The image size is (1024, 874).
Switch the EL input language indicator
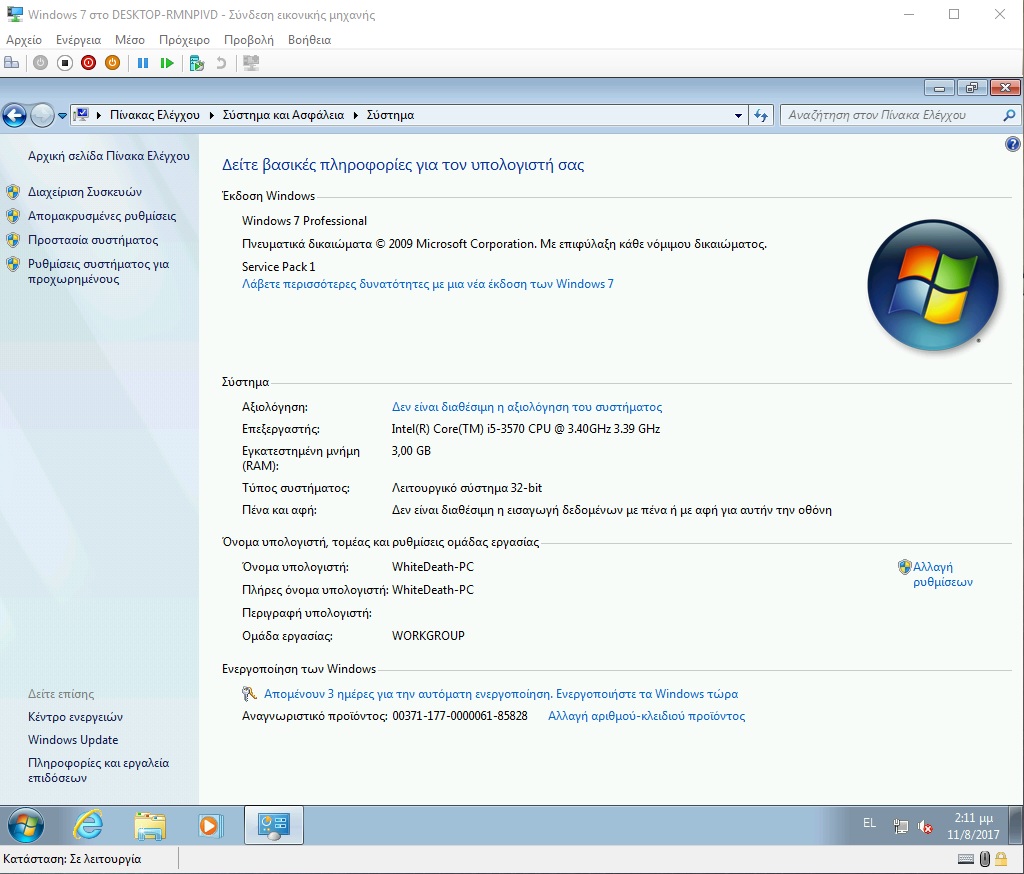point(869,823)
